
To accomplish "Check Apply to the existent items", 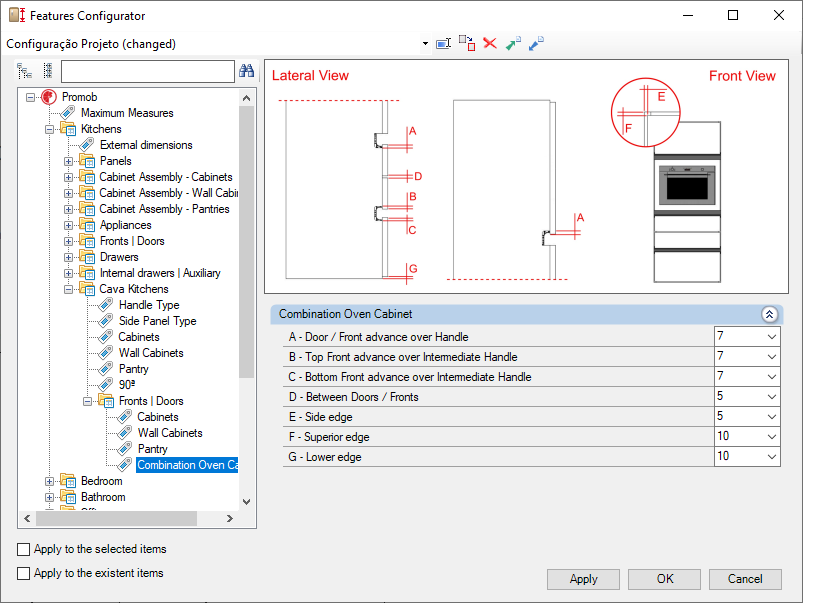I will (24, 573).
